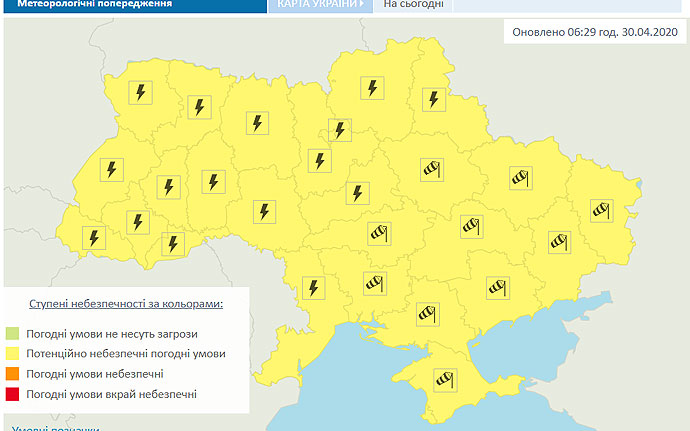Select the thunderstorm icon on Zakarpattia region
Viewport: 690px width, 431px height.
tap(93, 238)
